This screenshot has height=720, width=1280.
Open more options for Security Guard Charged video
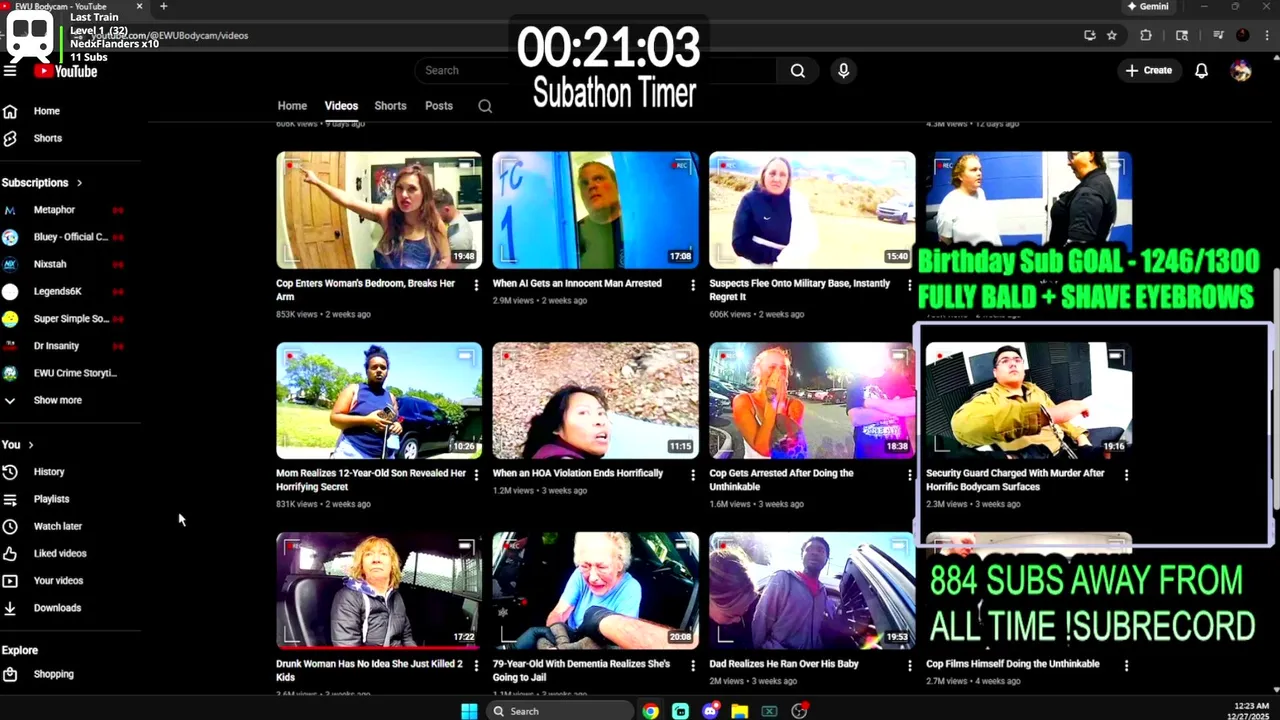pos(1126,475)
